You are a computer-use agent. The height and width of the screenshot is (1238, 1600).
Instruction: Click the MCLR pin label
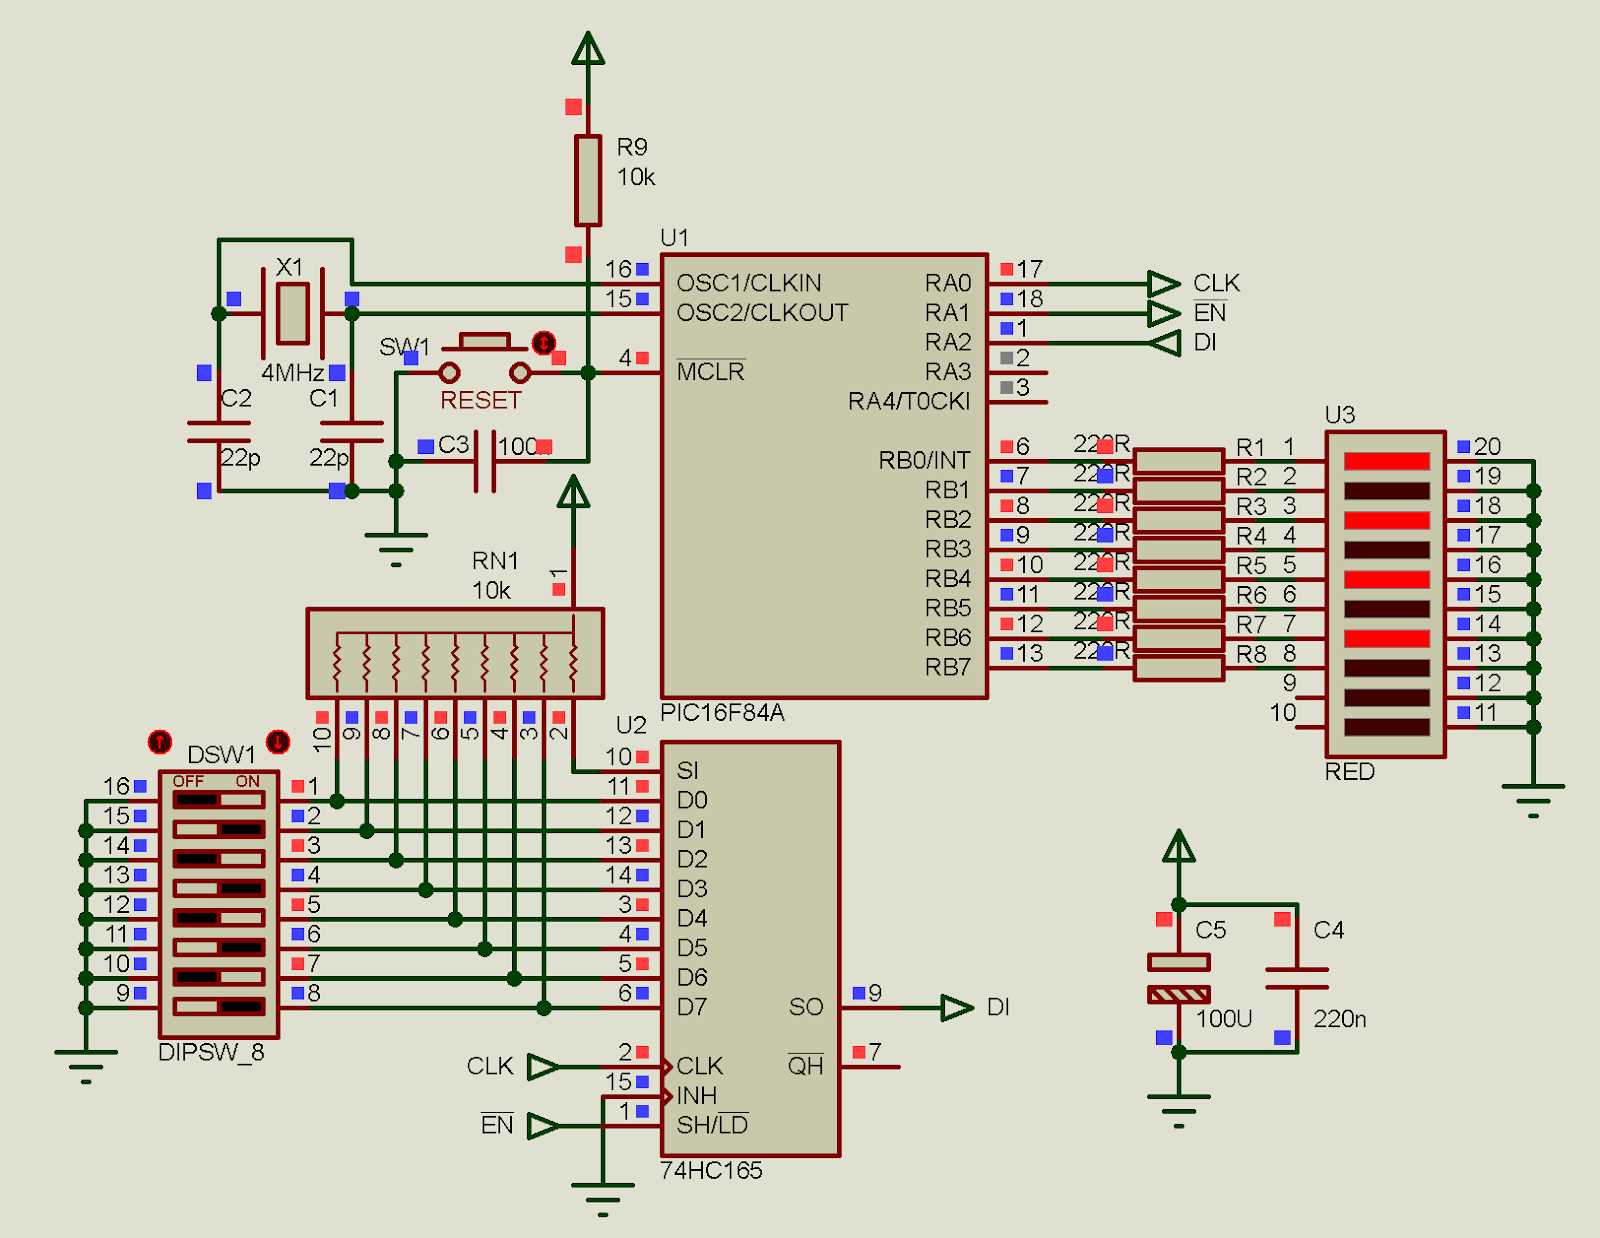coord(710,372)
